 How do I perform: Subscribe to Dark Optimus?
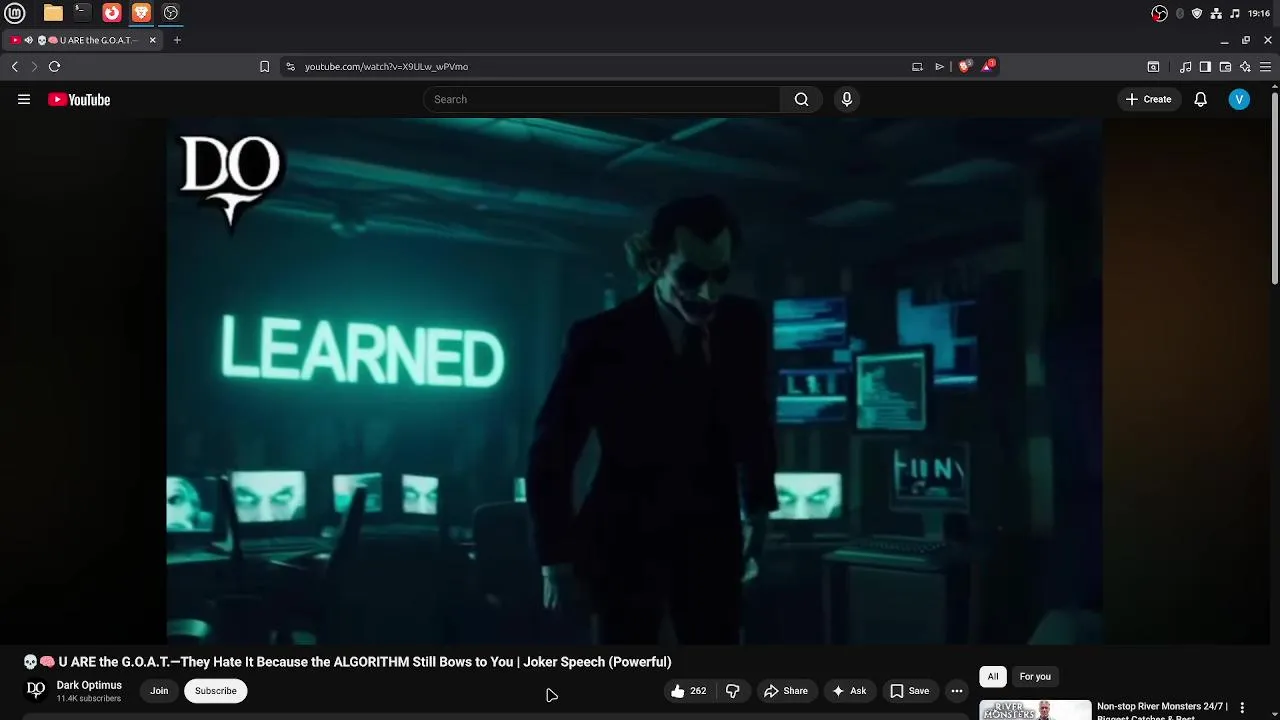216,691
